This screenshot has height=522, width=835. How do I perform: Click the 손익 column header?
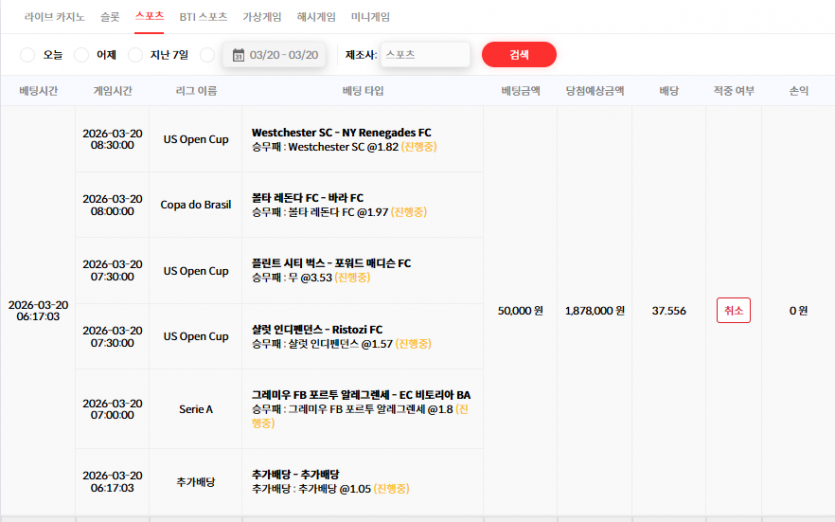798,91
